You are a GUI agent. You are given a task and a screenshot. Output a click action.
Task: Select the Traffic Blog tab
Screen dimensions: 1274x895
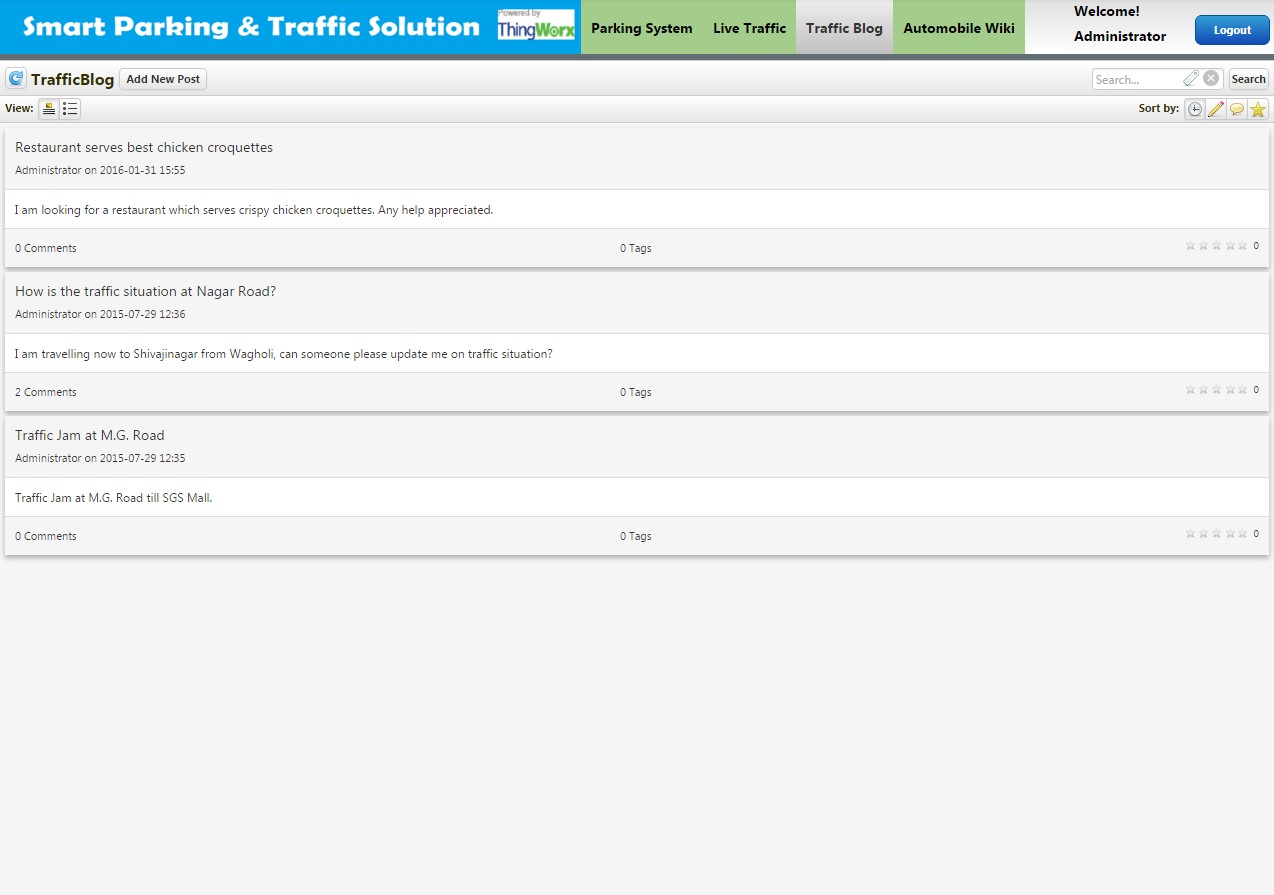tap(844, 28)
